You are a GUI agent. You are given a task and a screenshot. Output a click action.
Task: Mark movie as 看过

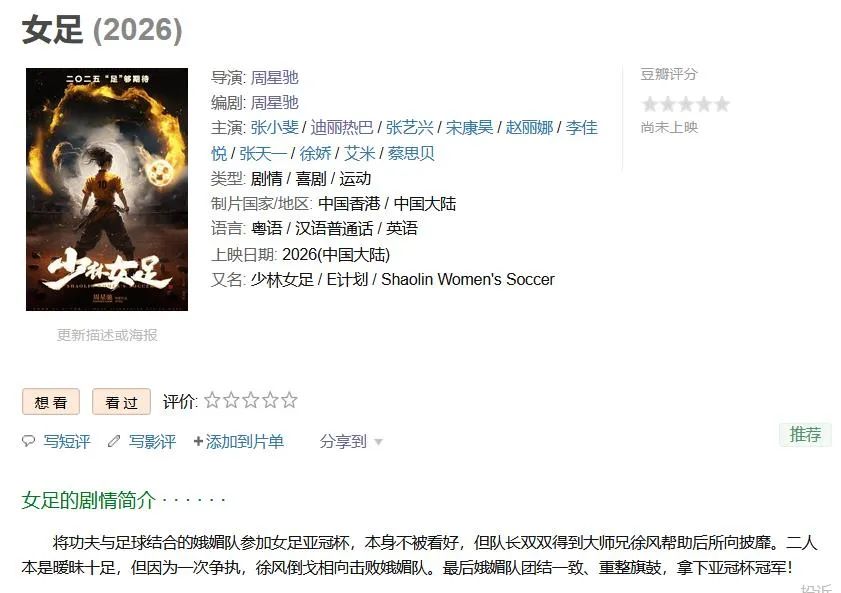121,402
